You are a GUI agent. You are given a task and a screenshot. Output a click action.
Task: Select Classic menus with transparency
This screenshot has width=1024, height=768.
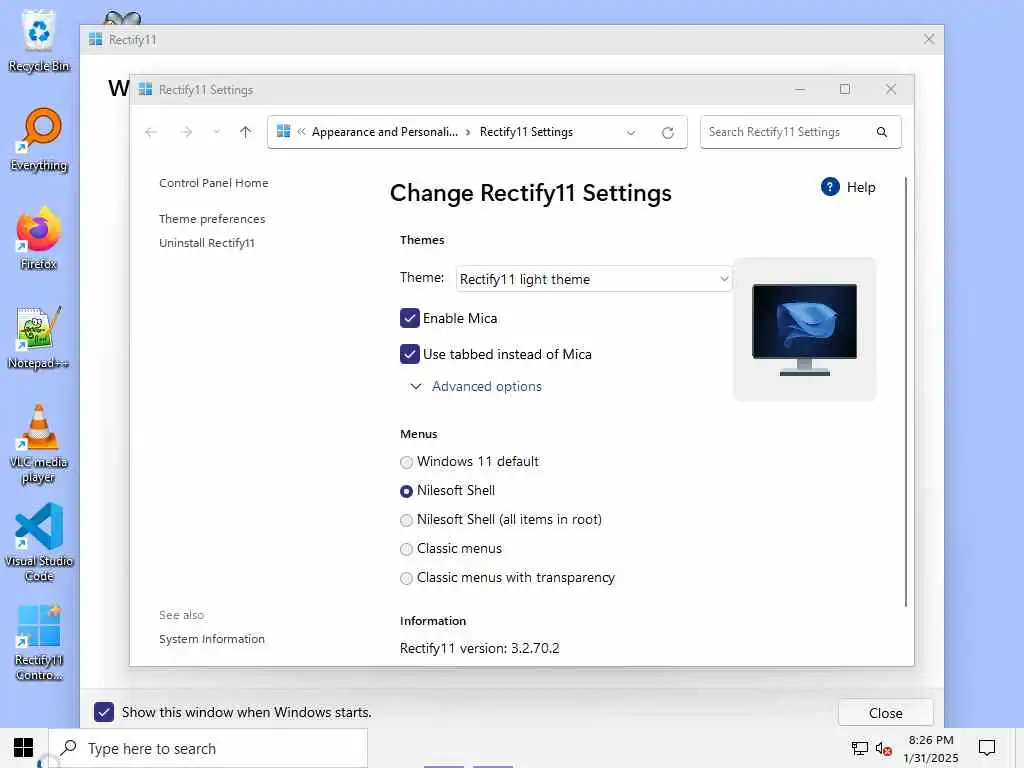406,579
